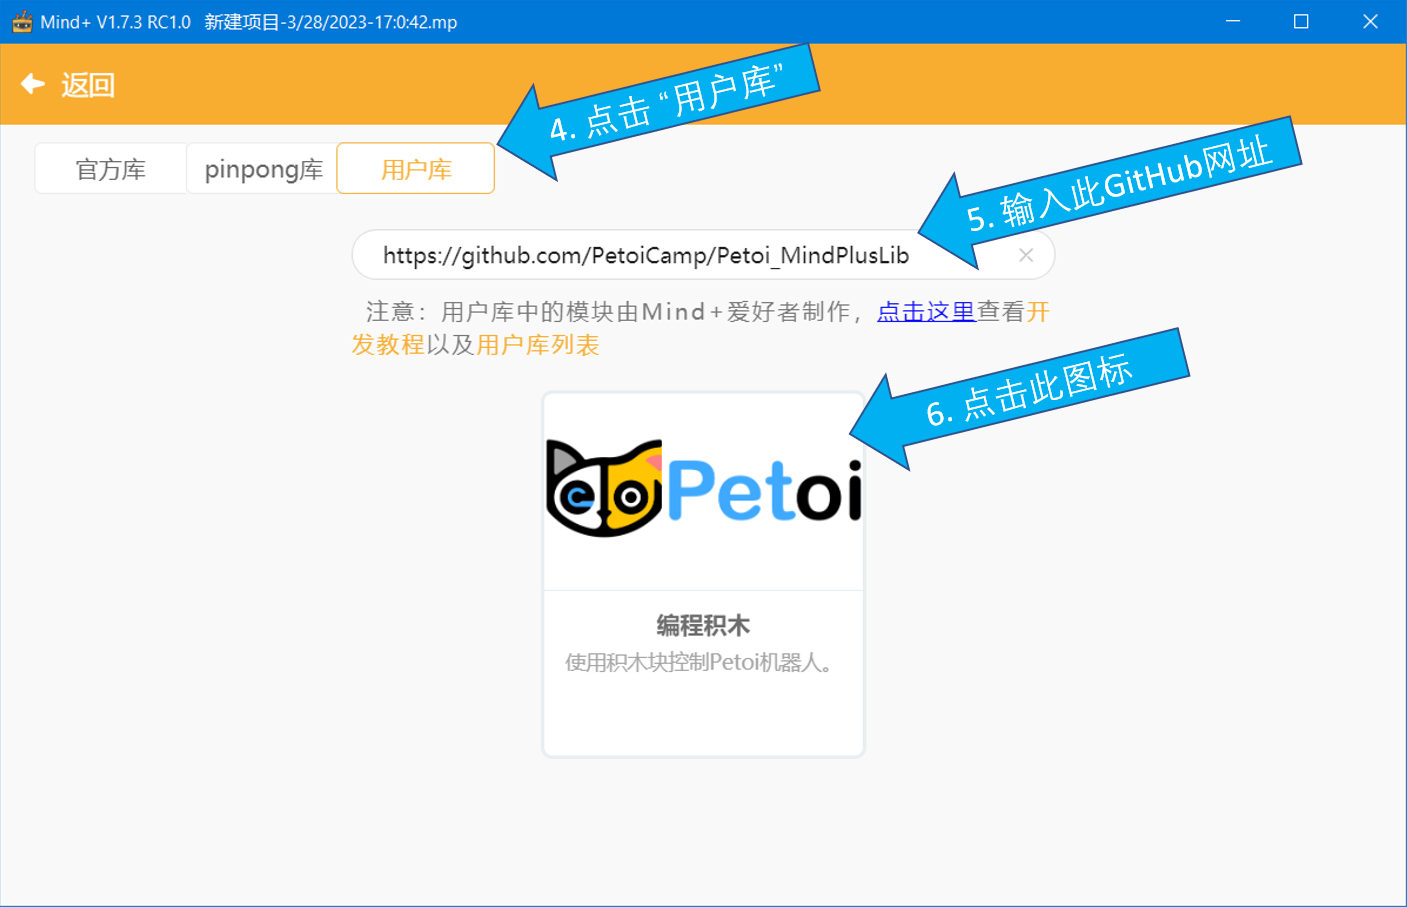
Task: Minimize the Mind+ window
Action: pos(1233,21)
